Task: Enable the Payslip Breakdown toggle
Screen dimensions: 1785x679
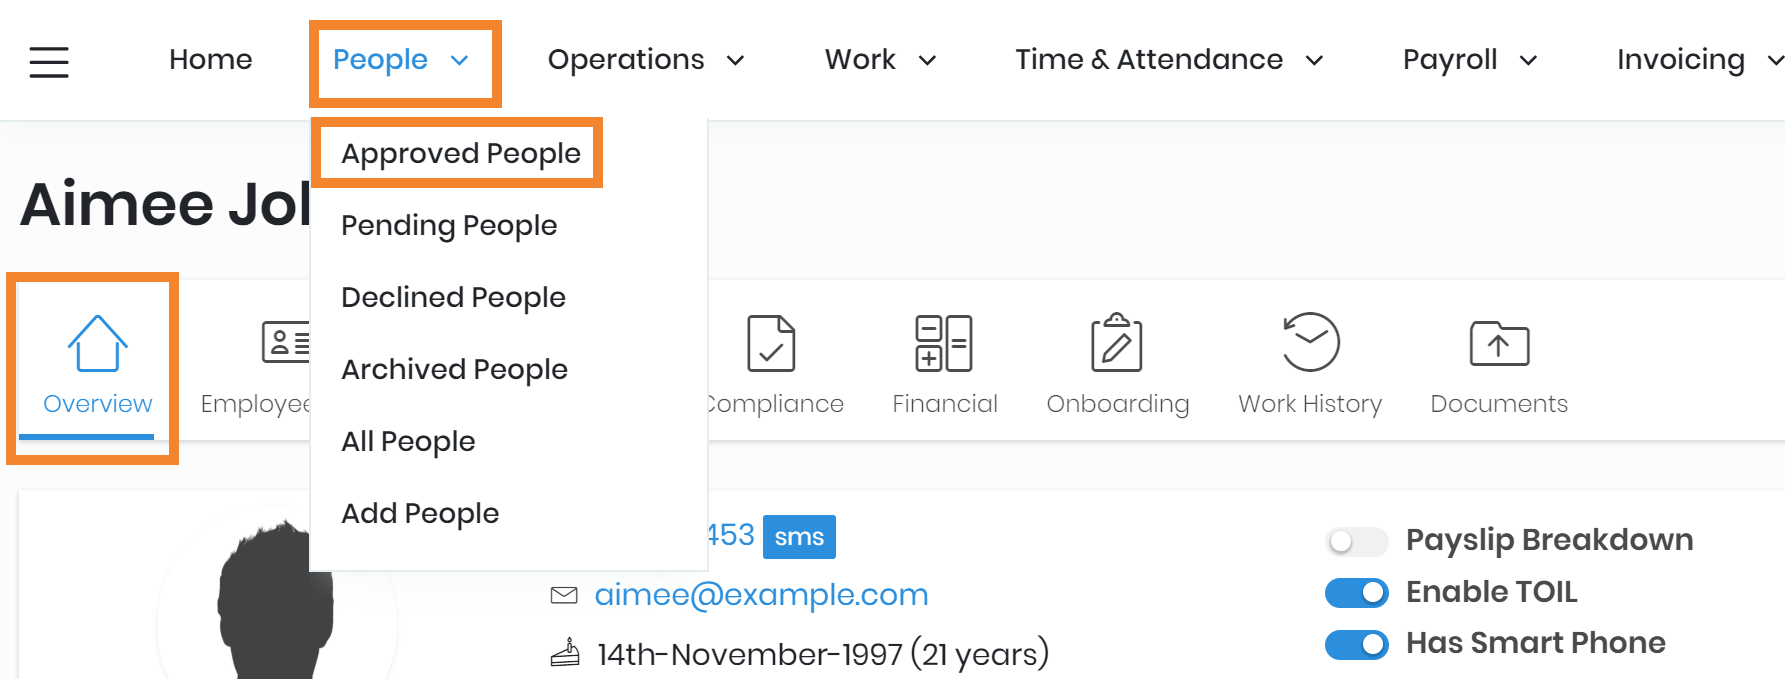Action: point(1356,541)
